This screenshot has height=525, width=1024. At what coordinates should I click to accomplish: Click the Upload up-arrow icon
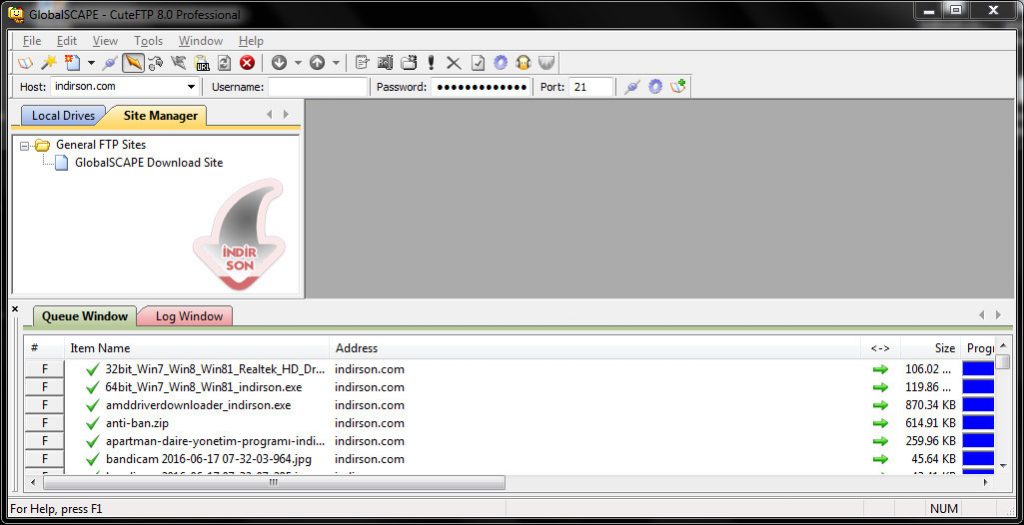coord(317,63)
